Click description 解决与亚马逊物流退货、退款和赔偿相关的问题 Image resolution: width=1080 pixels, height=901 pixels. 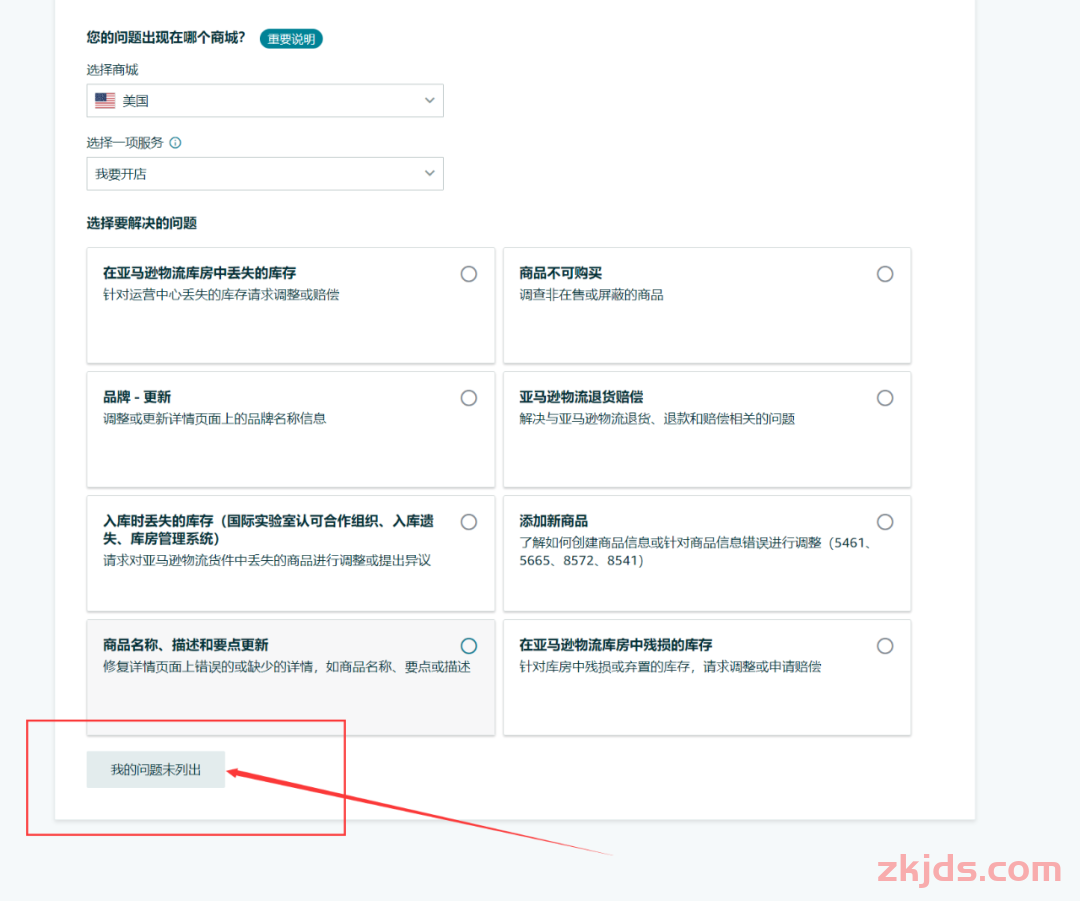pyautogui.click(x=657, y=419)
